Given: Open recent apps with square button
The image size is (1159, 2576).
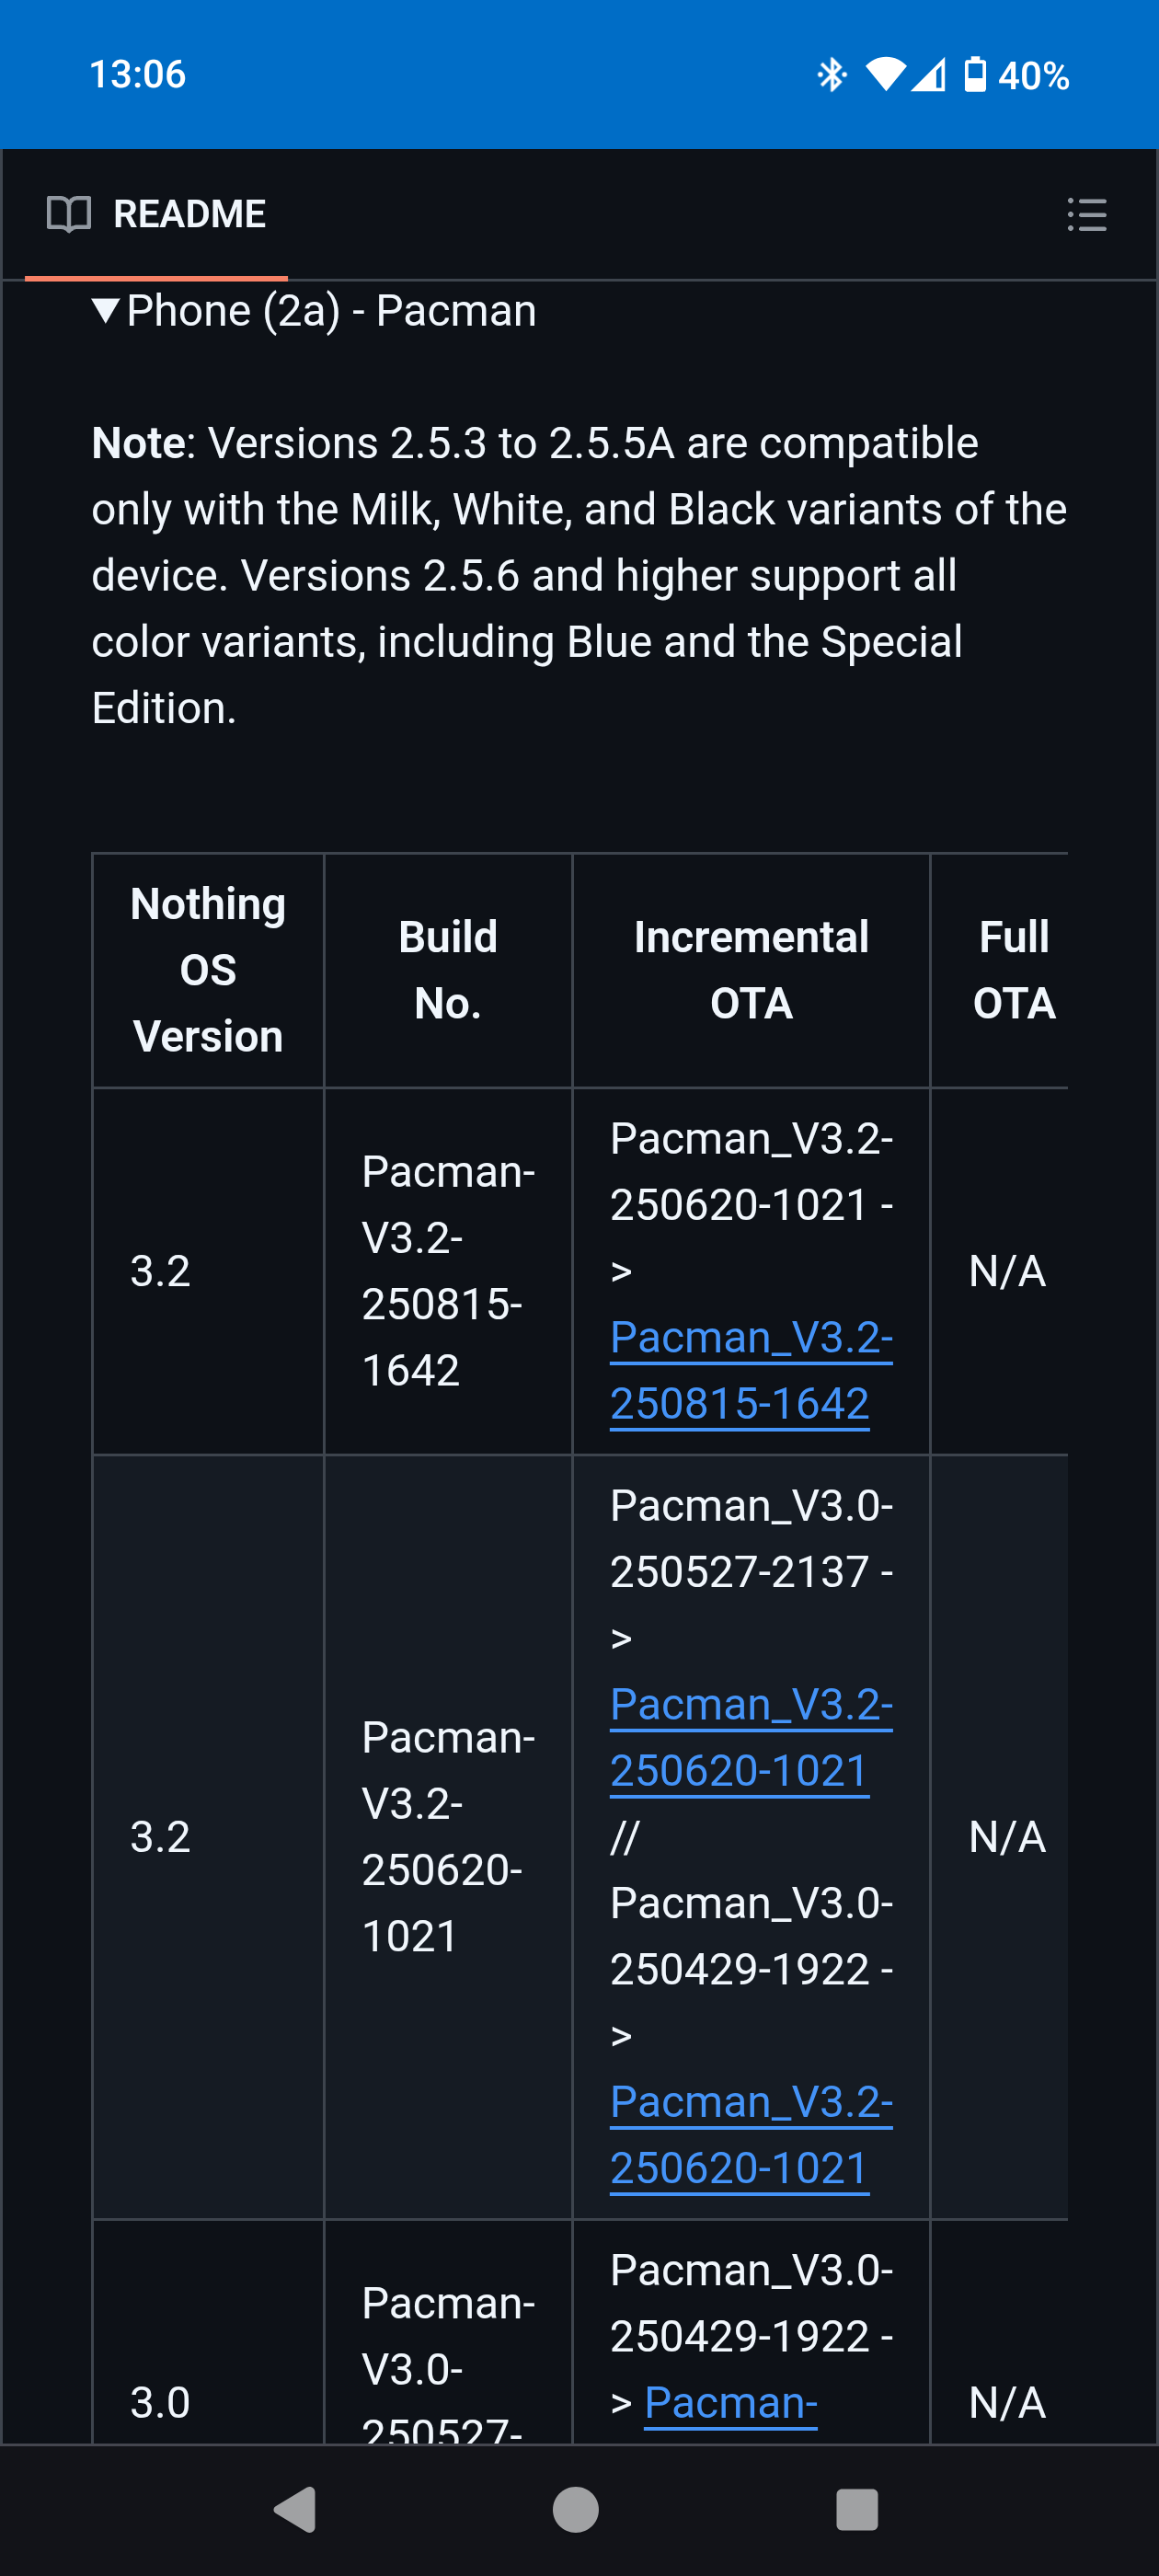Looking at the screenshot, I should [x=856, y=2509].
